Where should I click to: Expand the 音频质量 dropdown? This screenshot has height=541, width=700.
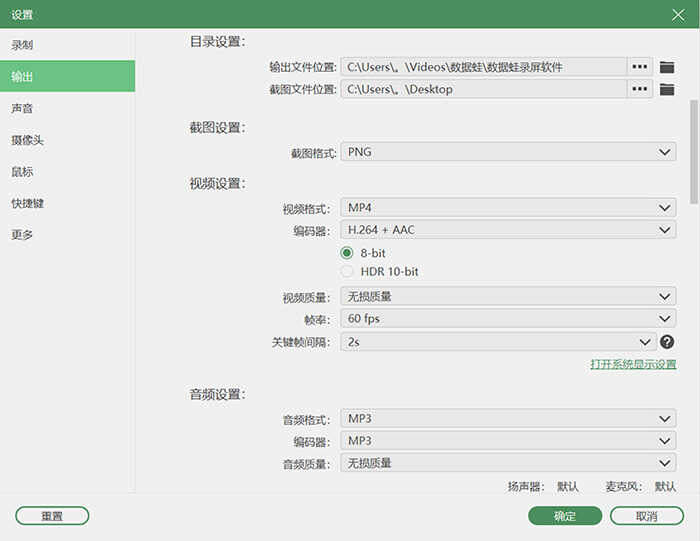click(x=508, y=463)
